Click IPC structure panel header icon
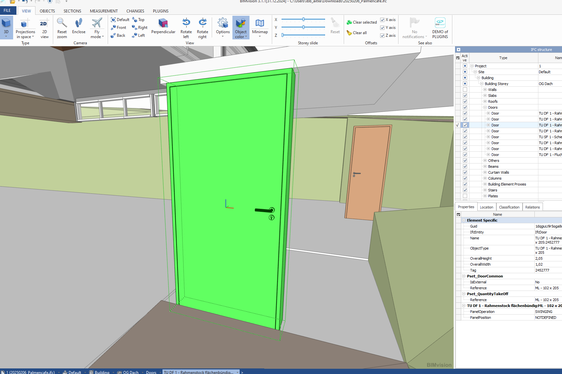Viewport: 562px width, 374px height. click(x=458, y=49)
